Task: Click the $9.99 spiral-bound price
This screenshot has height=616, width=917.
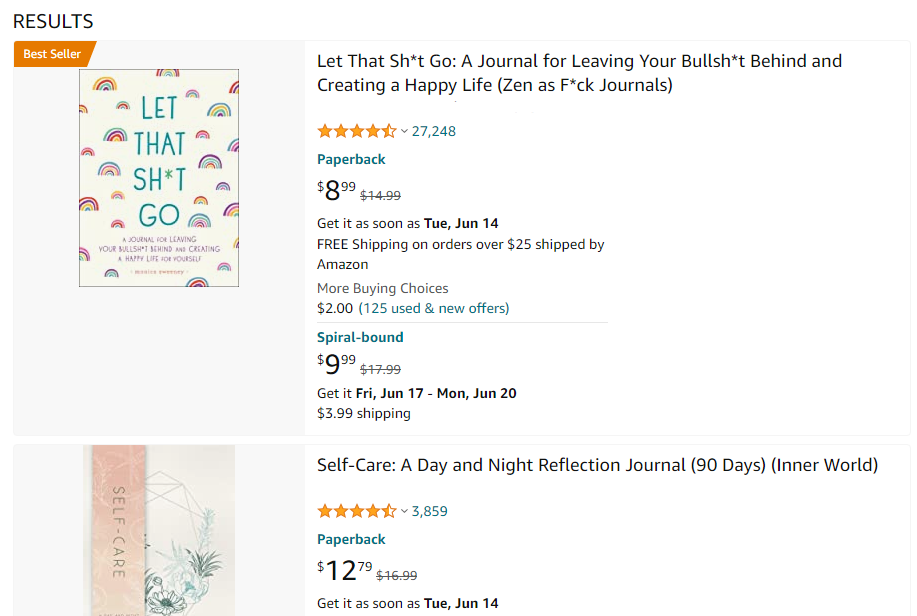Action: pos(336,365)
